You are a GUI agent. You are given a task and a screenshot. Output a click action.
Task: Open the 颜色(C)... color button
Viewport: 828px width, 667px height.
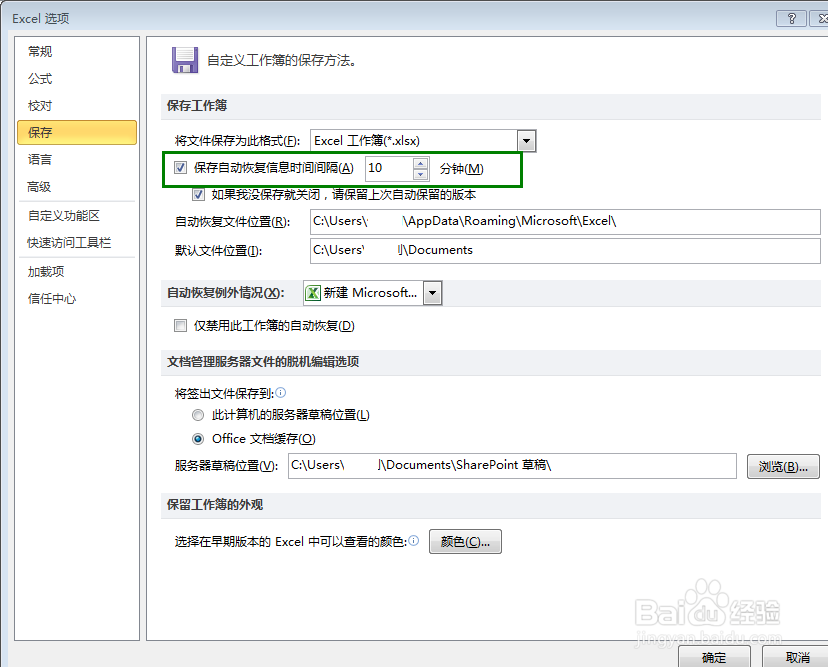[465, 542]
